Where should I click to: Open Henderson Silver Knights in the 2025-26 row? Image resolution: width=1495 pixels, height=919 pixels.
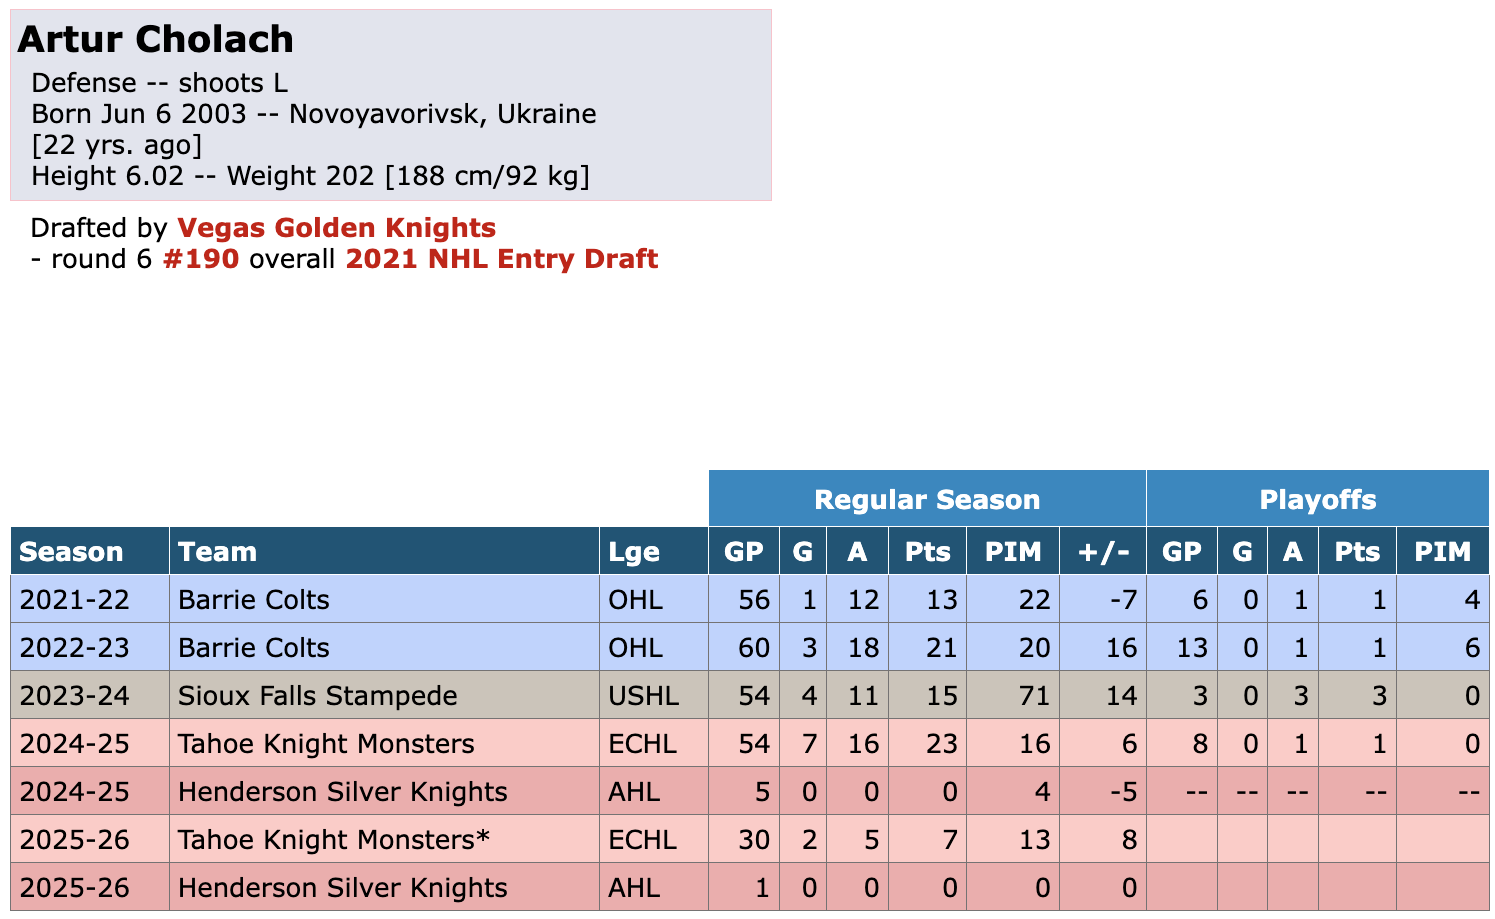click(x=343, y=888)
